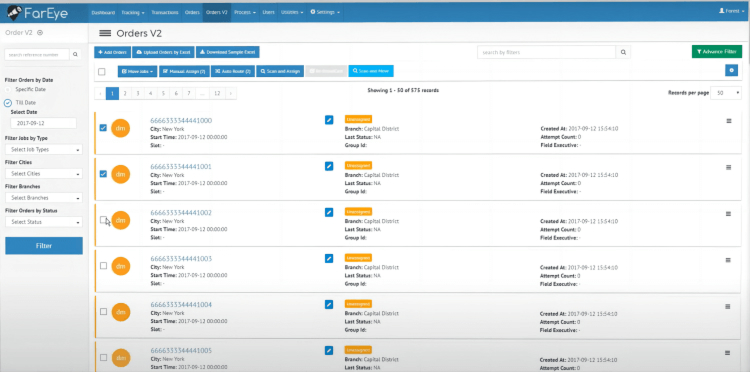The height and width of the screenshot is (372, 750).
Task: Open the row menu for order 6666333344441000
Action: tap(728, 121)
